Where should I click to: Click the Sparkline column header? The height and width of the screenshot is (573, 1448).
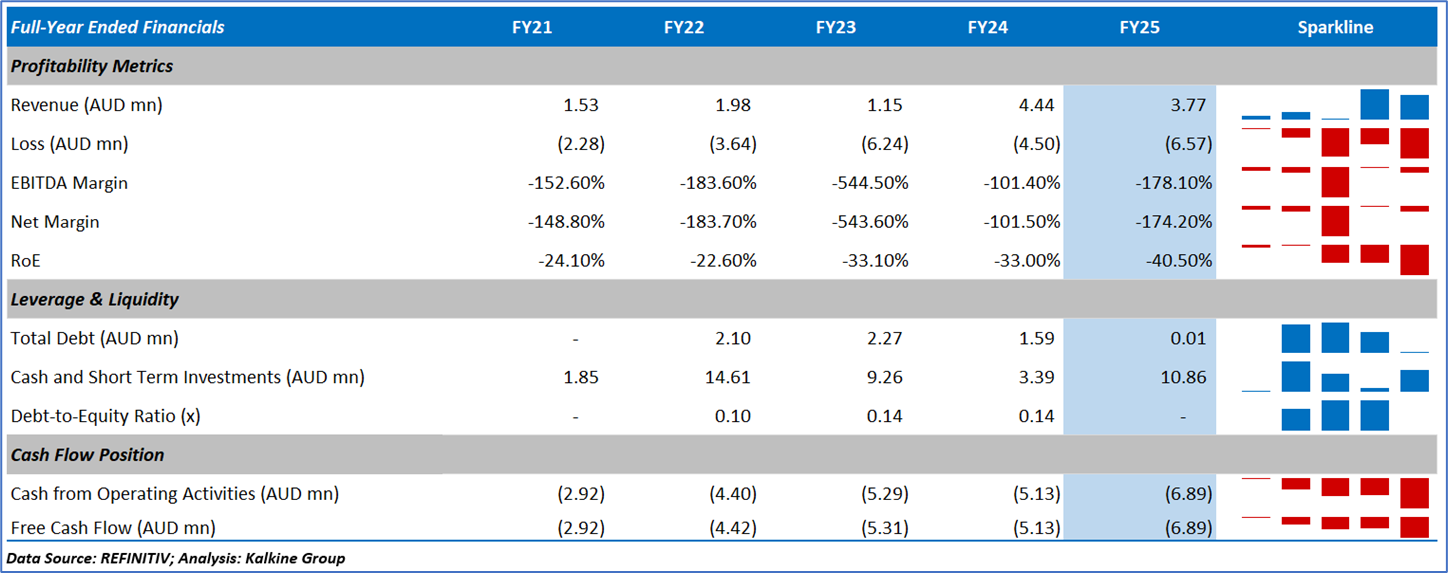pyautogui.click(x=1335, y=27)
